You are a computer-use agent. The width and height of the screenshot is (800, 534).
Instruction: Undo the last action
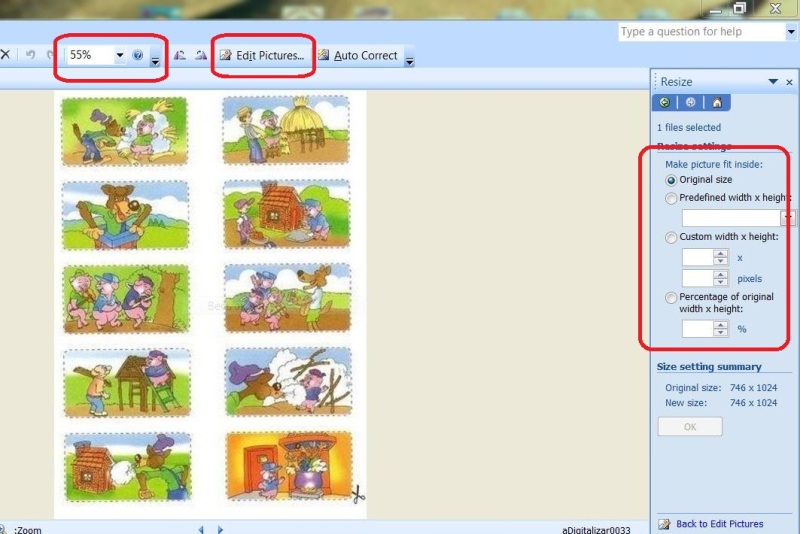(x=31, y=54)
